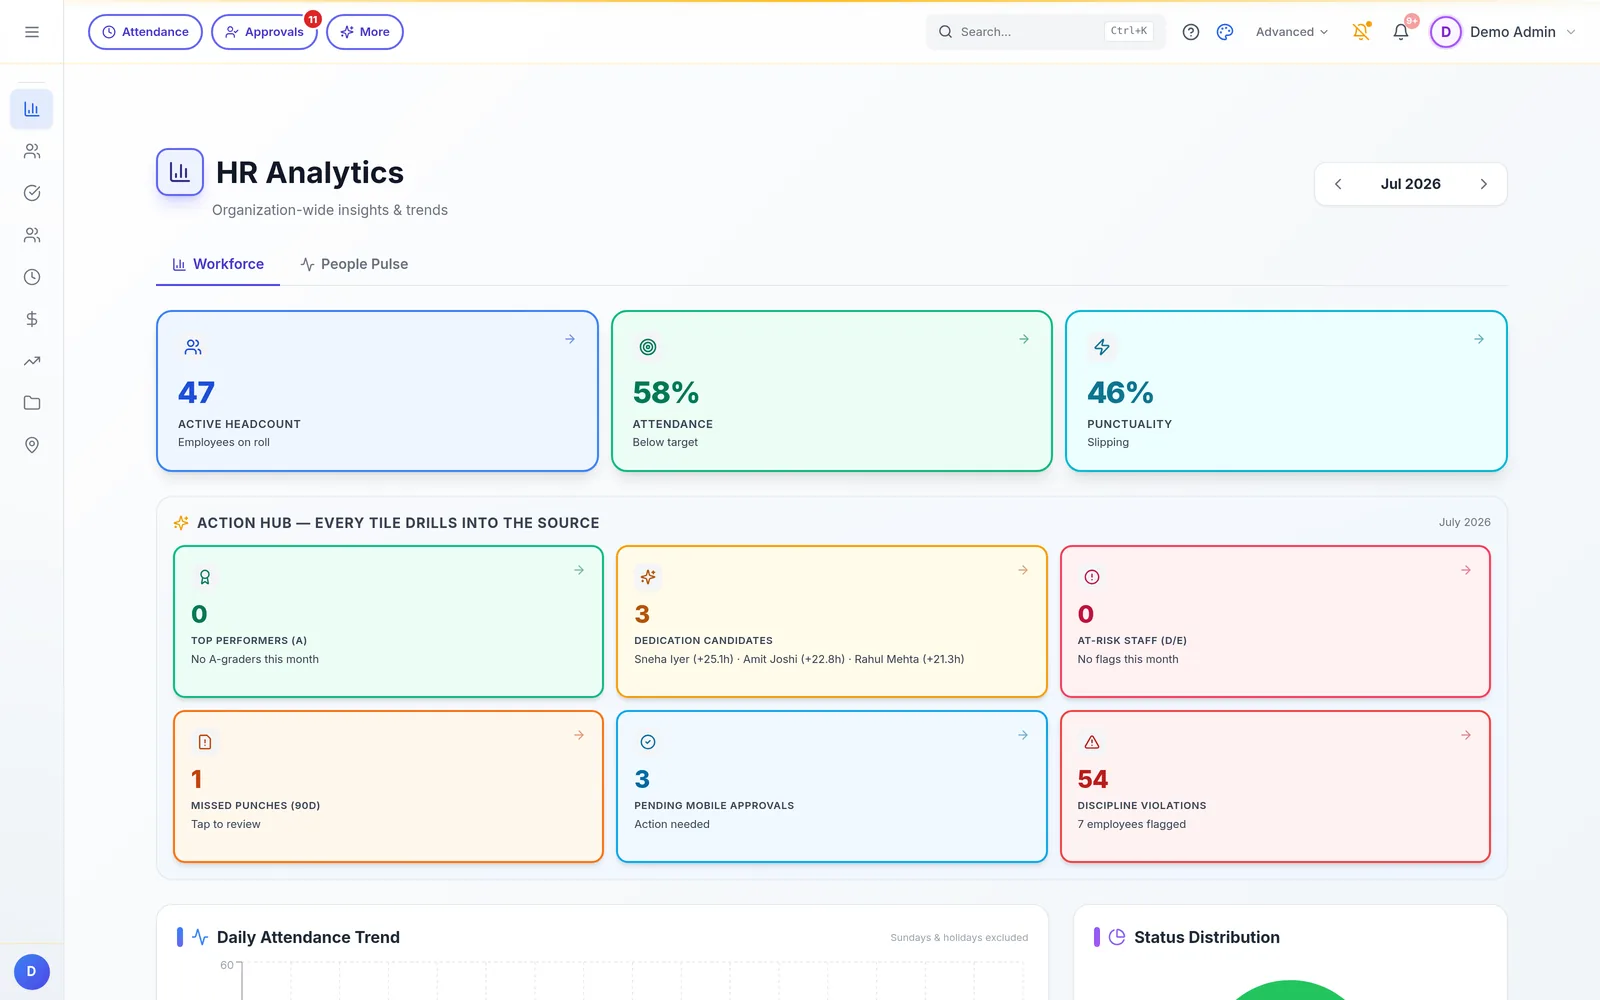Open the Discipline Violations 54 tile
Image resolution: width=1600 pixels, height=1000 pixels.
click(1275, 786)
